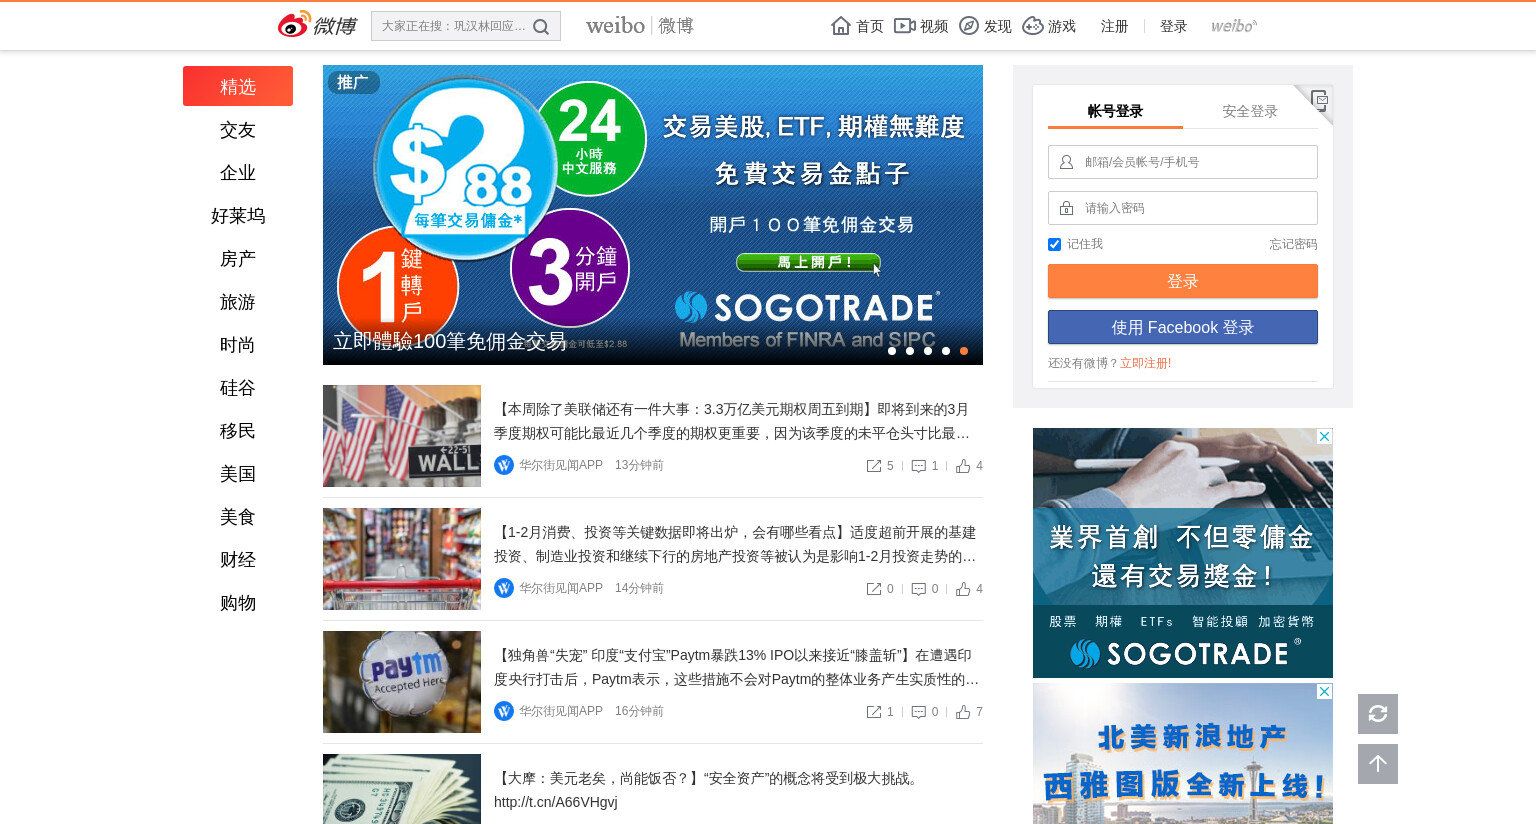
Task: Select the 旅游 category
Action: pos(238,302)
